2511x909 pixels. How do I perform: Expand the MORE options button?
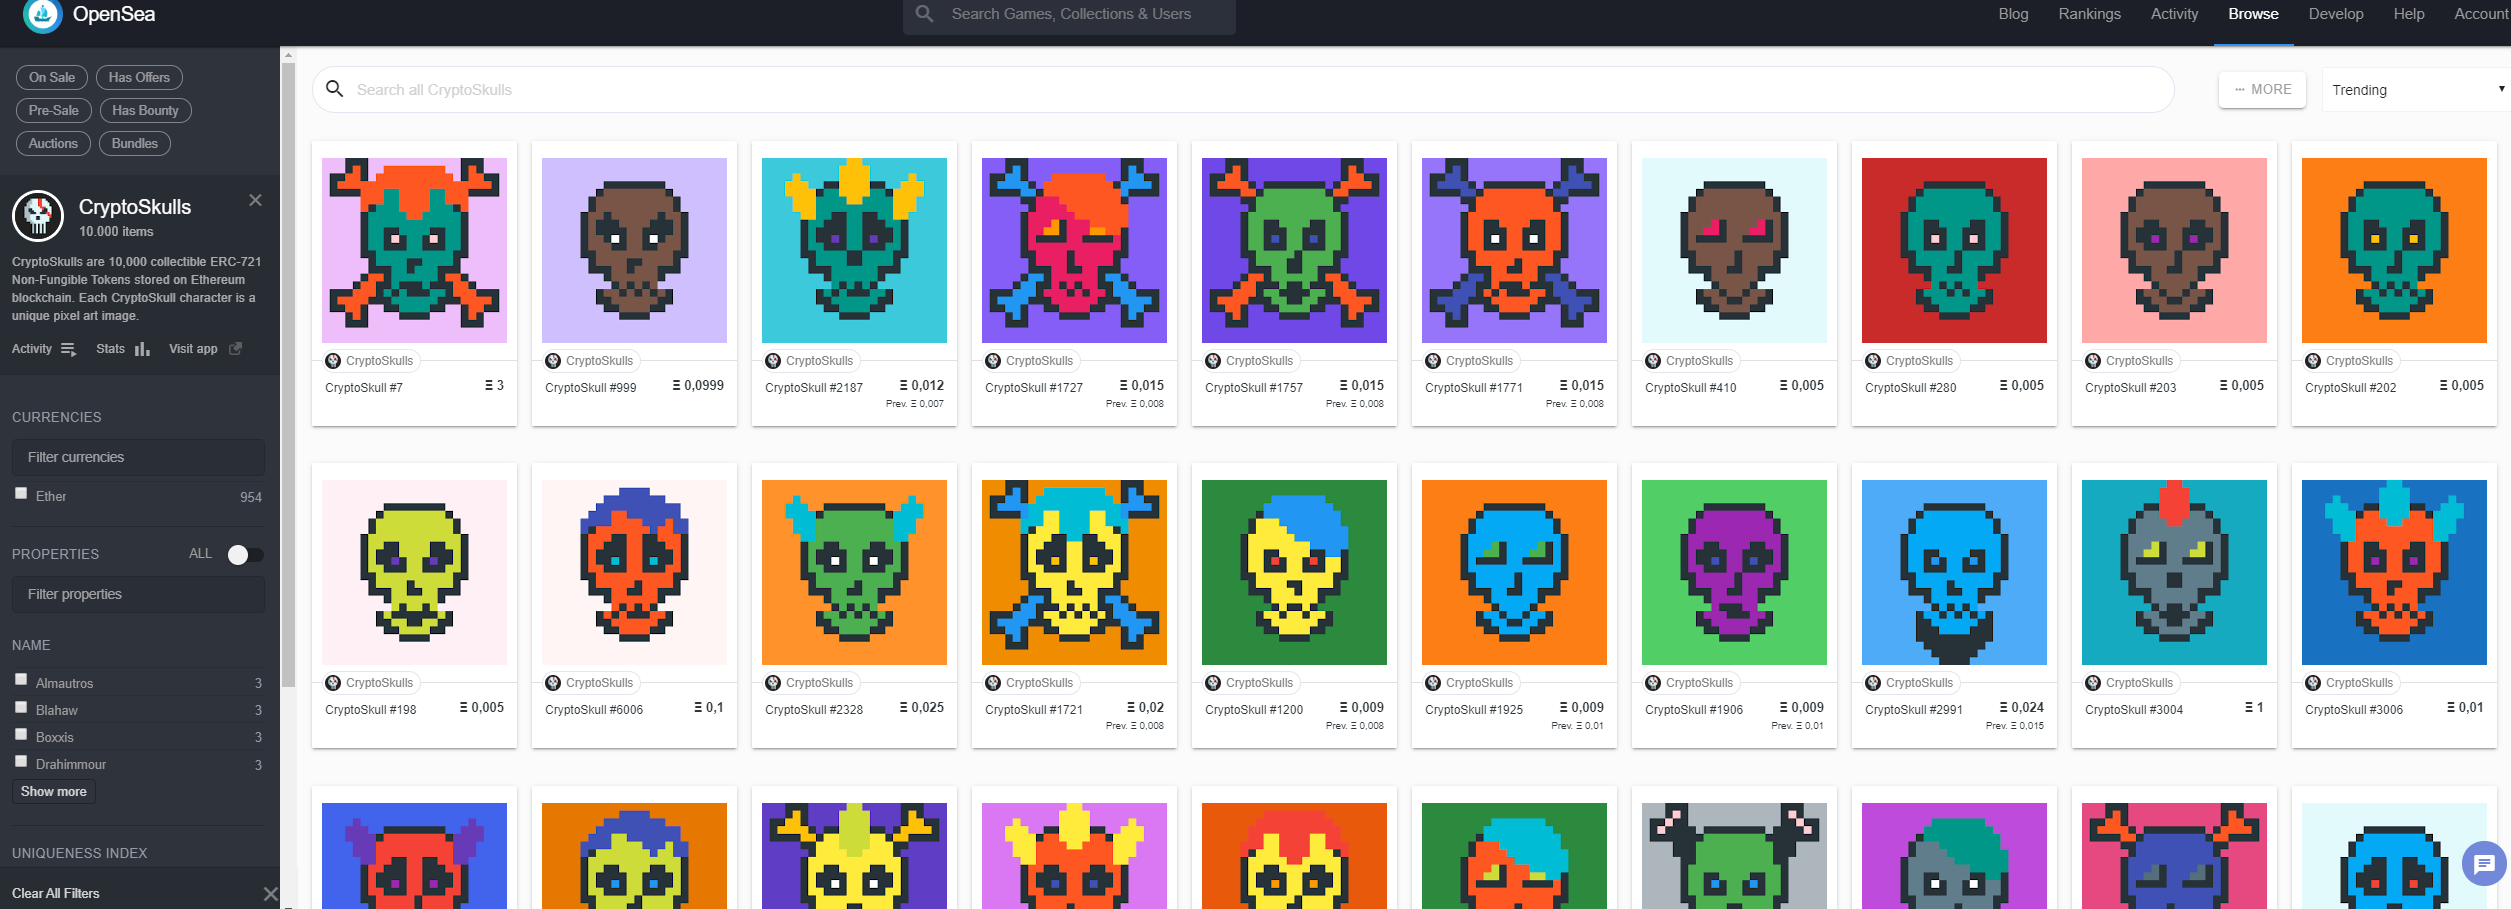[x=2262, y=89]
